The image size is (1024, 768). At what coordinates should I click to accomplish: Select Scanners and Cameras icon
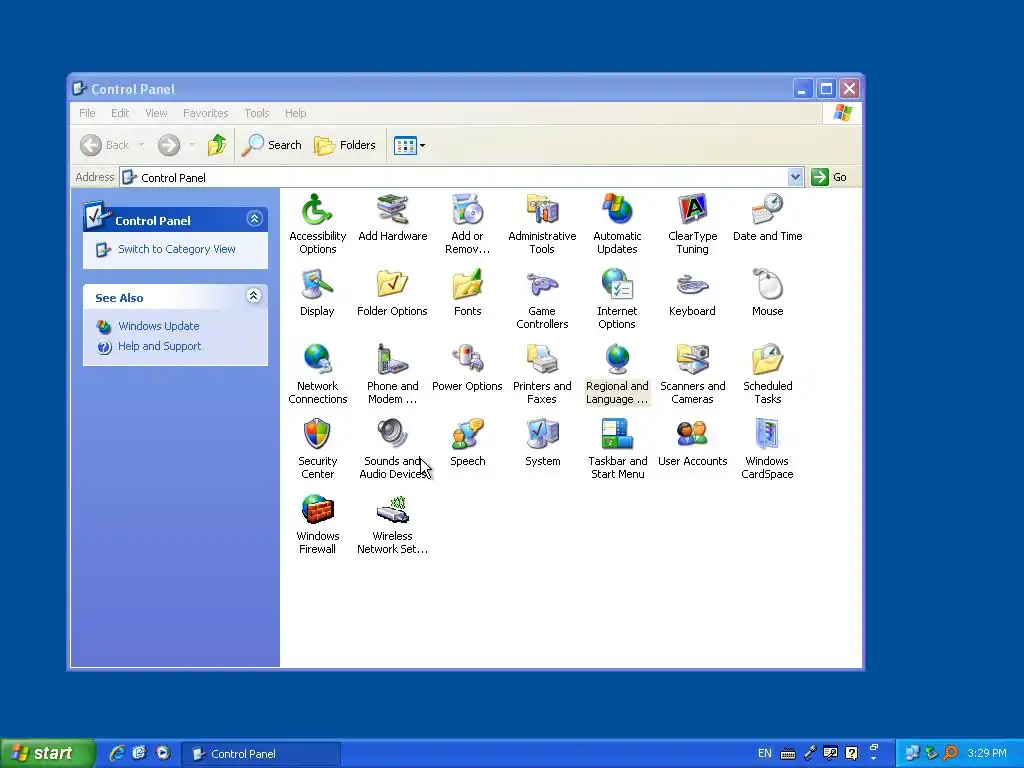tap(692, 374)
